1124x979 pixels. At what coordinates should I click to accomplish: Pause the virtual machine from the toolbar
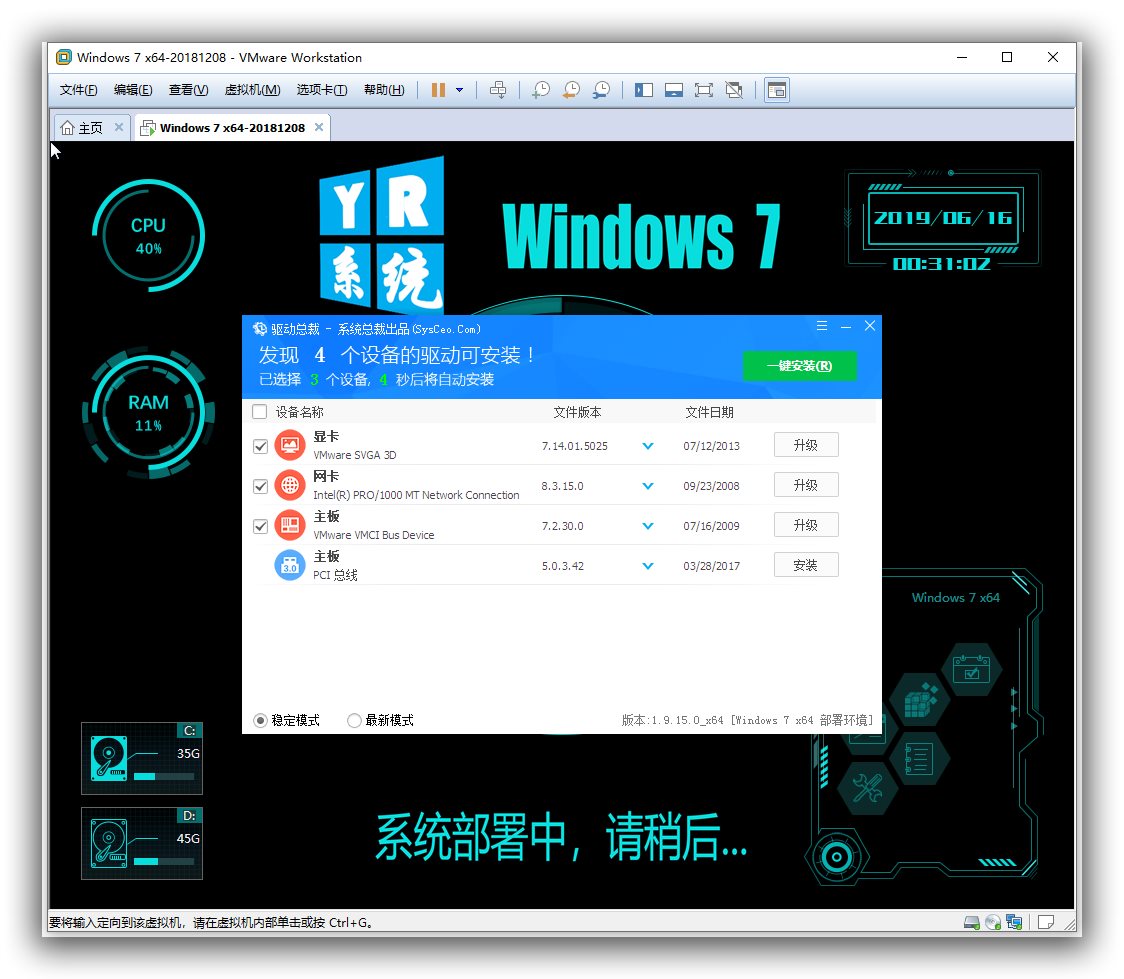(x=438, y=90)
